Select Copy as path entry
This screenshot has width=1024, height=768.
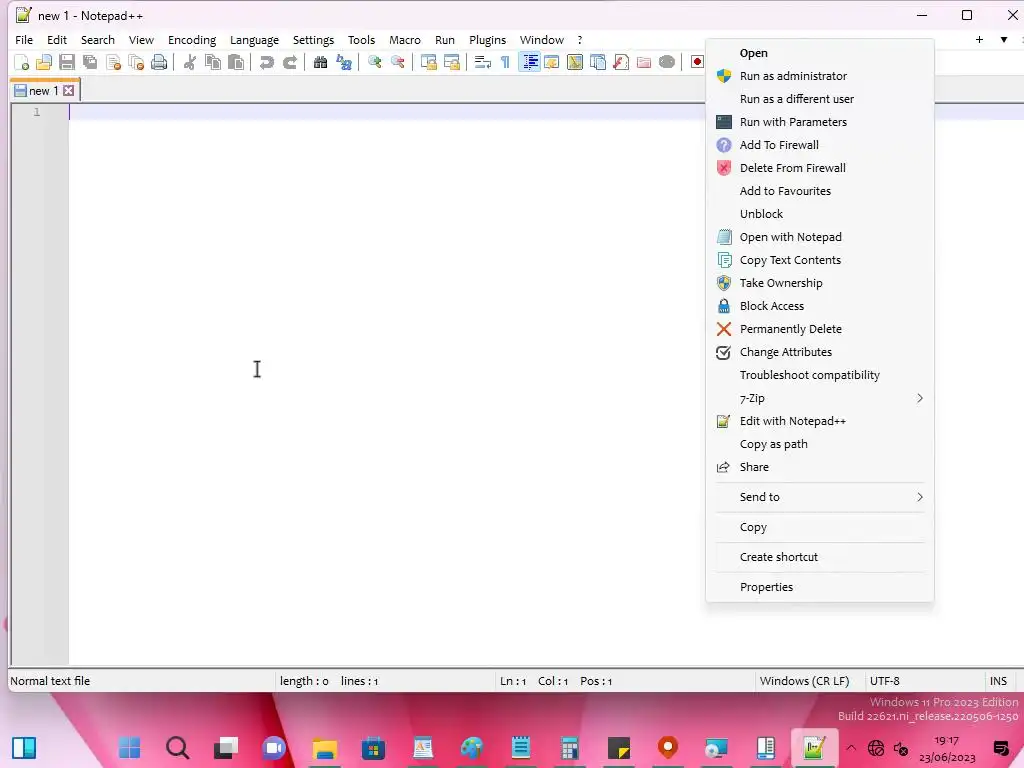820,444
